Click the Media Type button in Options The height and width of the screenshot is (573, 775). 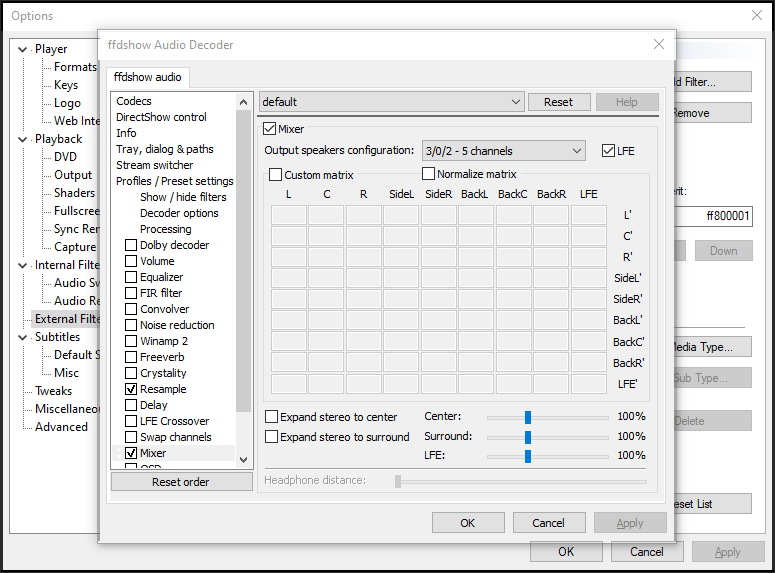tap(713, 347)
